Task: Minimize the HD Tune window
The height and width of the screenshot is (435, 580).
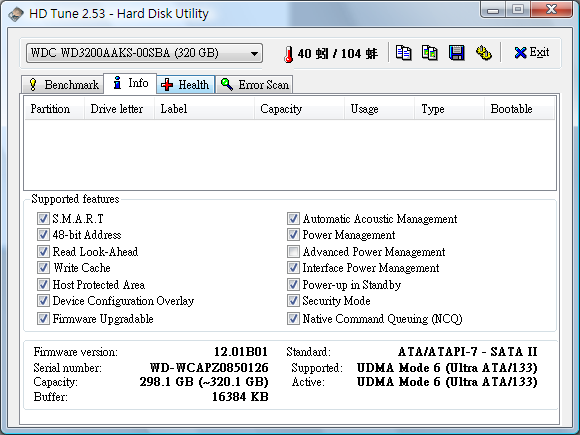Action: click(493, 10)
